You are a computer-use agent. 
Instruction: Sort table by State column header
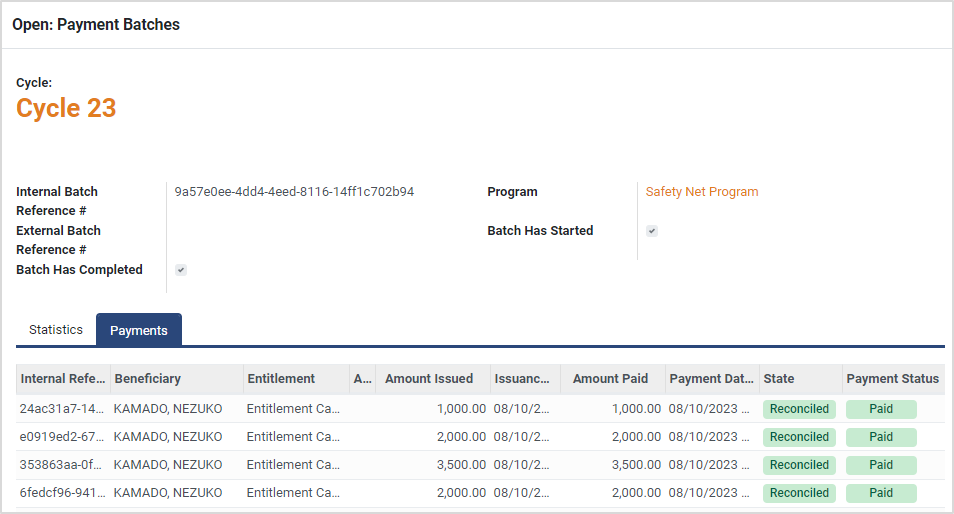click(x=779, y=379)
